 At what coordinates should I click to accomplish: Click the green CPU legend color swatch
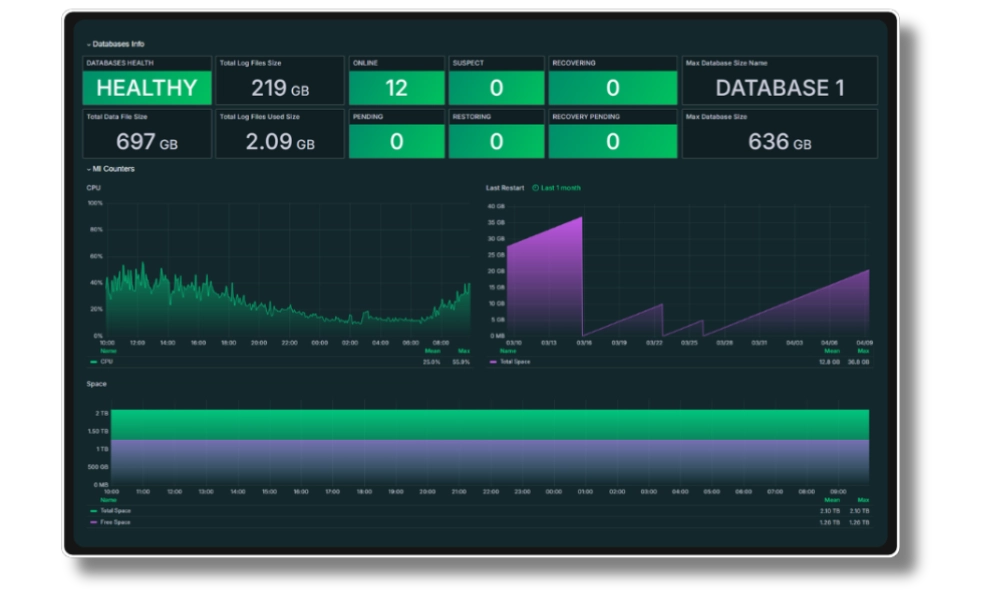coord(93,361)
